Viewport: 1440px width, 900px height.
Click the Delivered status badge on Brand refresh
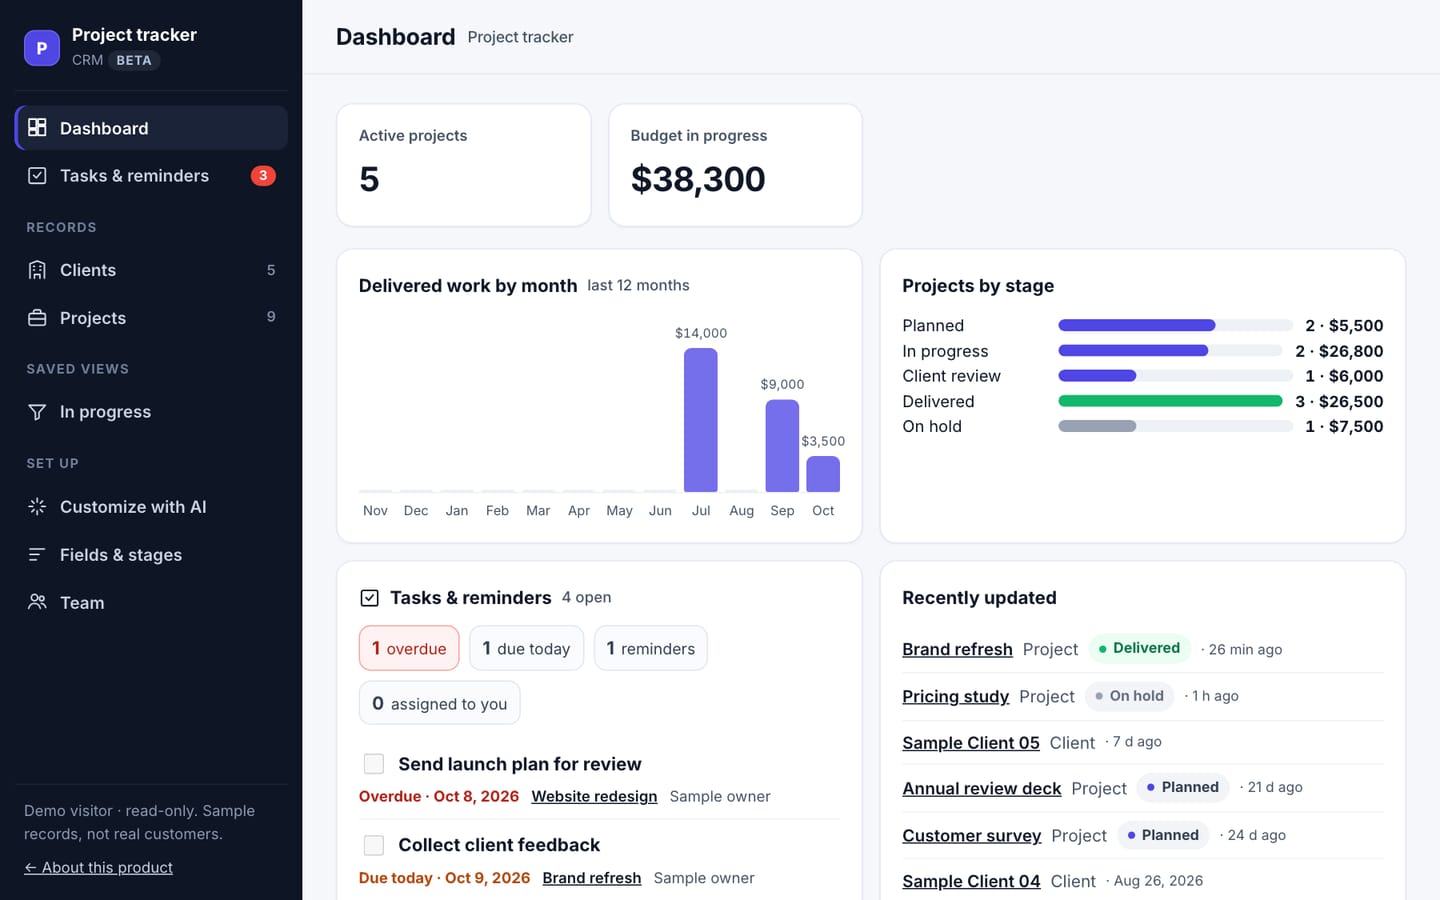tap(1139, 648)
